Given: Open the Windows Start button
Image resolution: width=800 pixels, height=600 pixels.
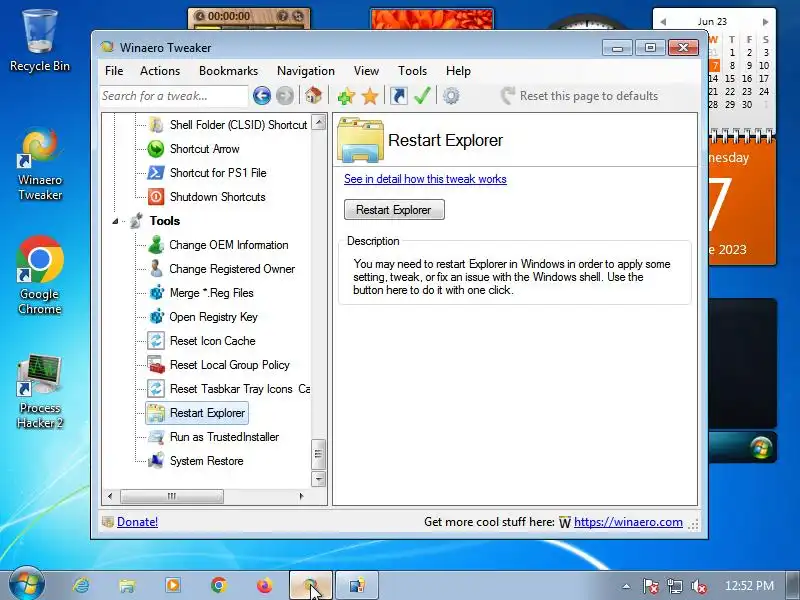Looking at the screenshot, I should pos(27,585).
